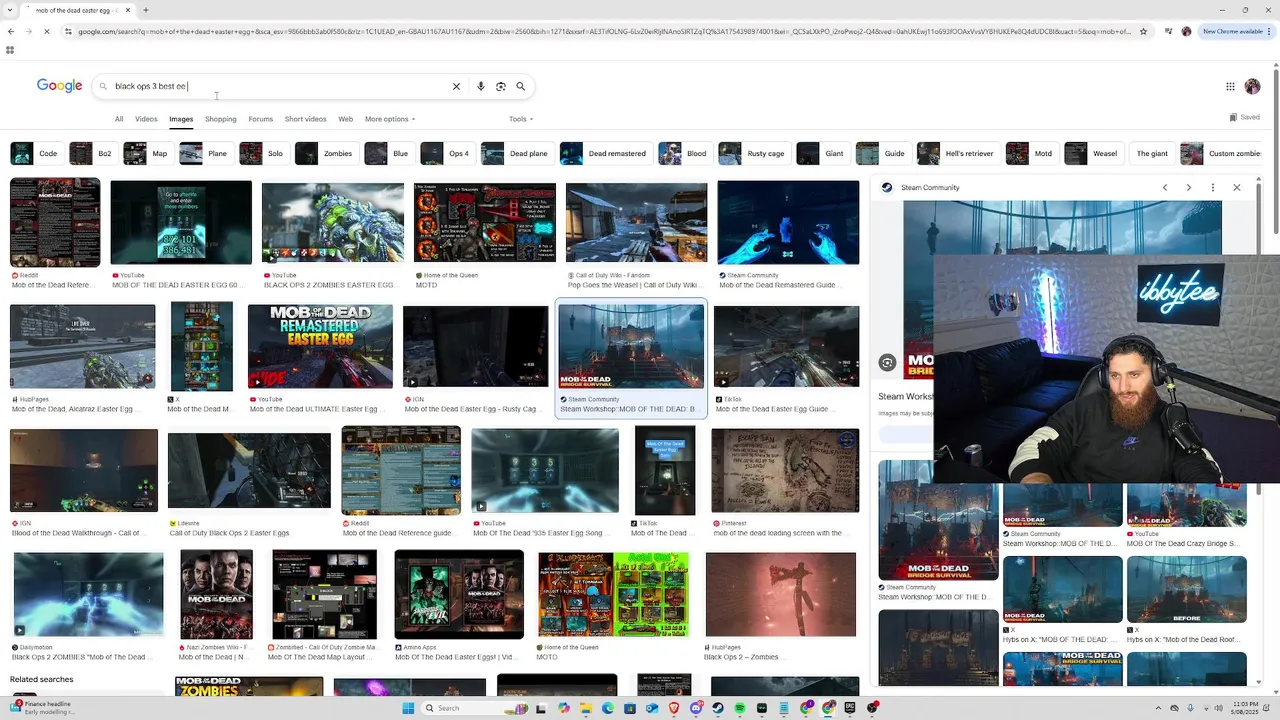Open a new browser tab
The width and height of the screenshot is (1280, 720).
[145, 10]
